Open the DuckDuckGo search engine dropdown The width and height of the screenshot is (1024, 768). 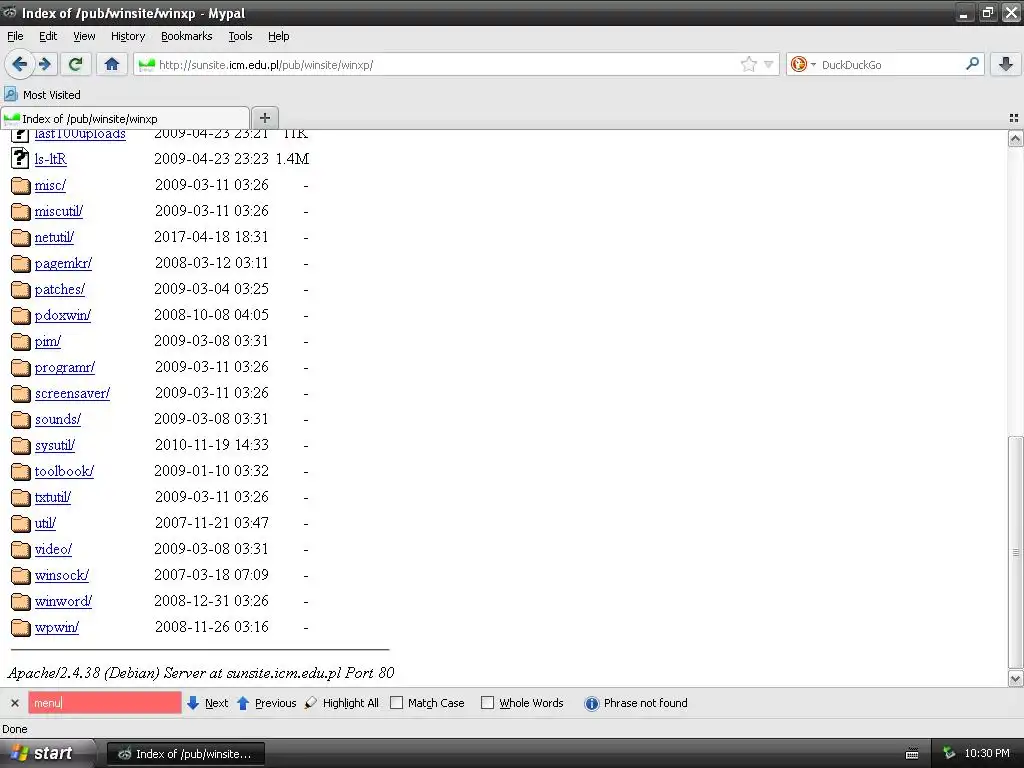coord(803,64)
